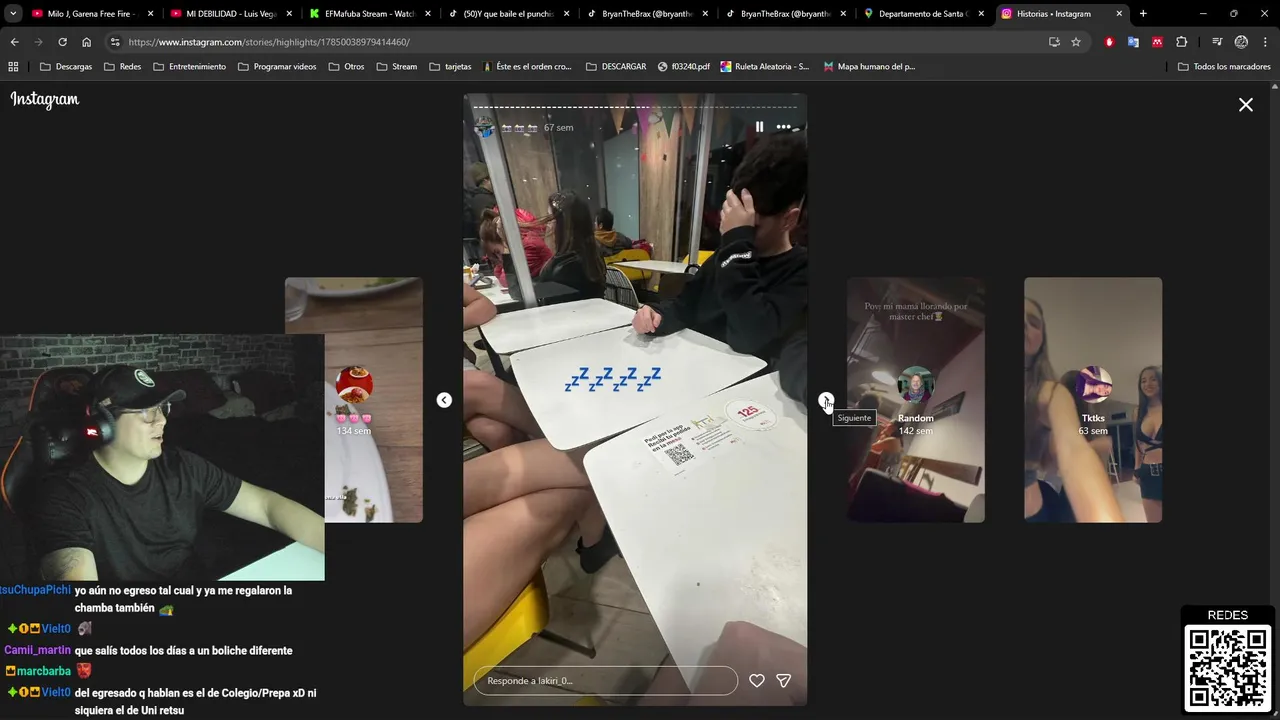This screenshot has height=720, width=1280.
Task: Expand the tab search dropdown
Action: pos(13,14)
